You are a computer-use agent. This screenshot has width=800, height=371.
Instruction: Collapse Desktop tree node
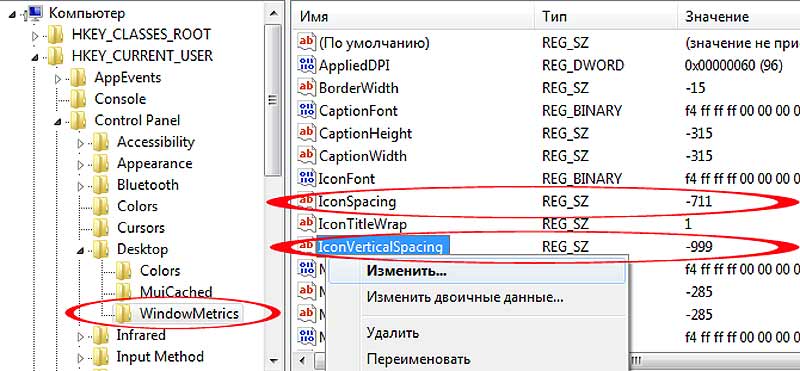tap(81, 251)
